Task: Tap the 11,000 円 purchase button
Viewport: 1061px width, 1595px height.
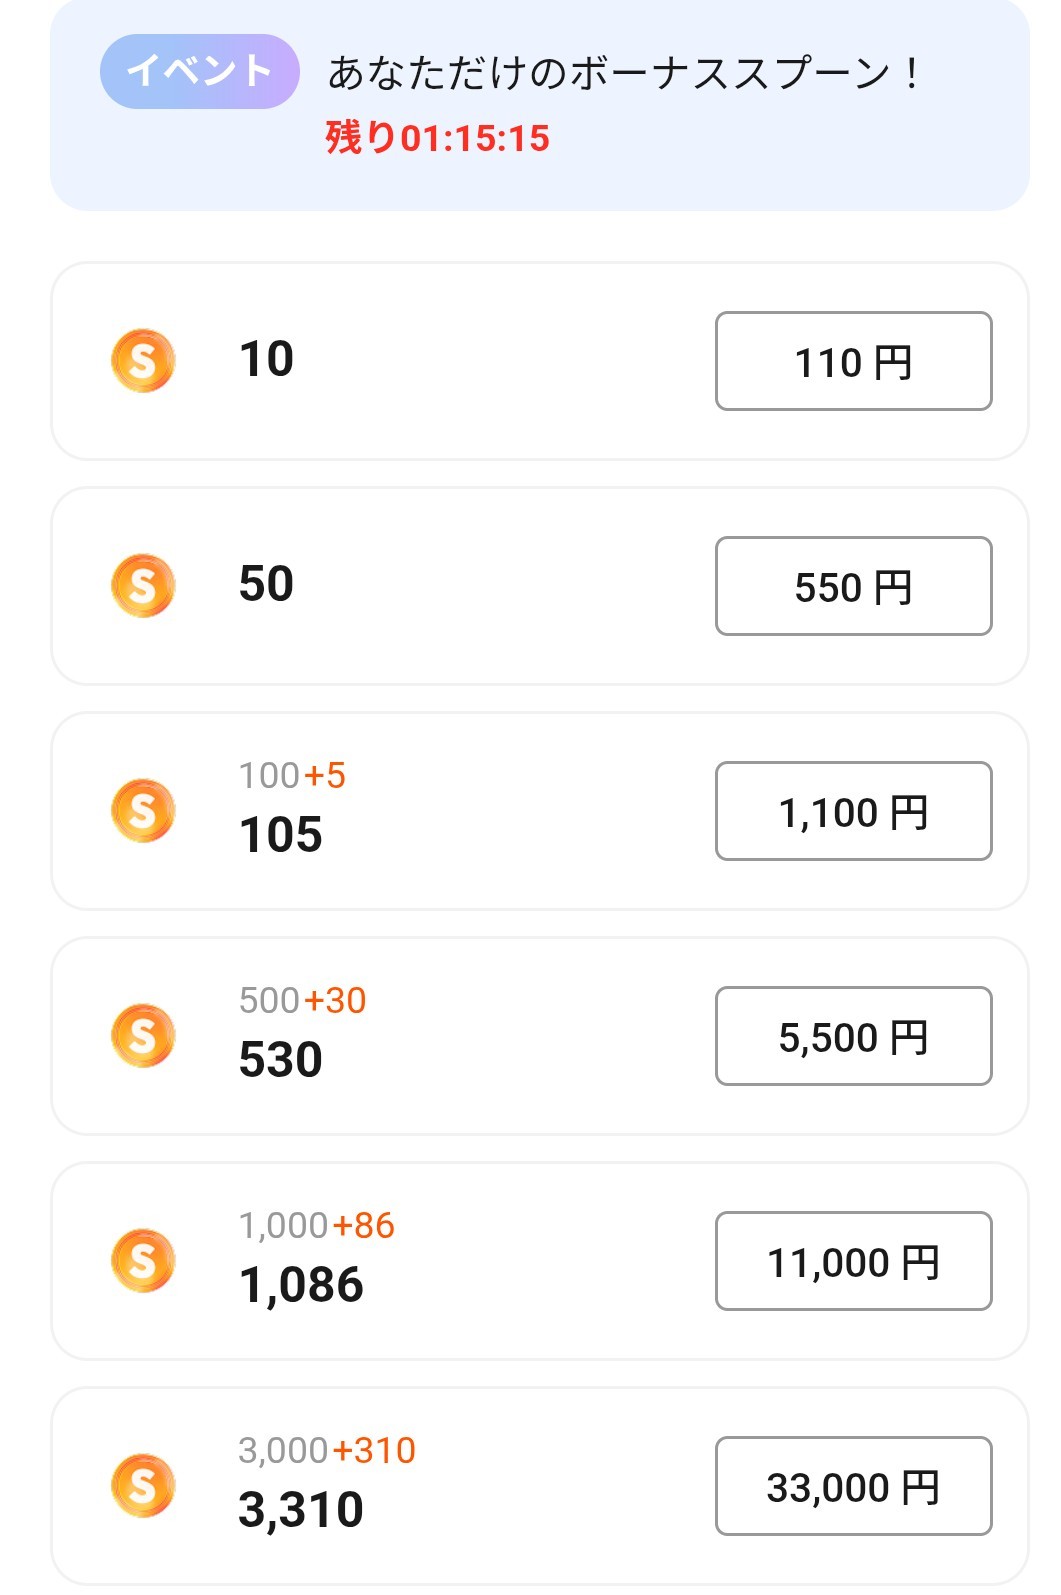Action: click(853, 1261)
